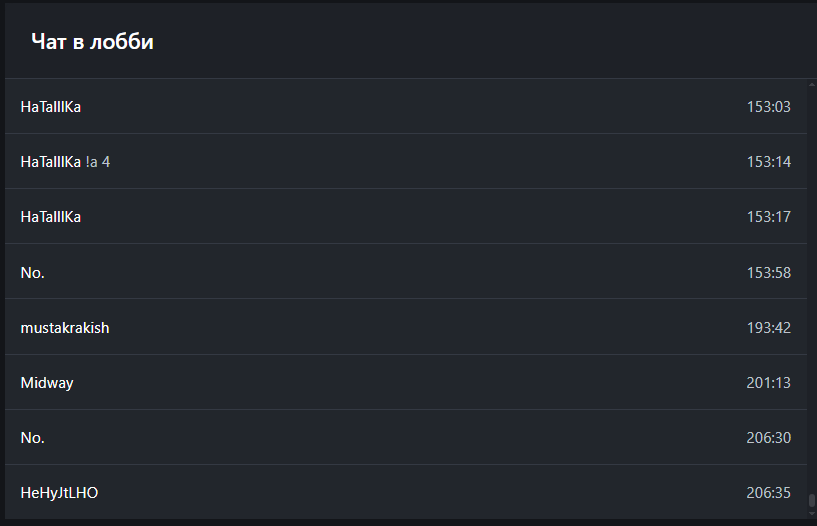Image resolution: width=817 pixels, height=526 pixels.
Task: Select the Midway username
Action: pyautogui.click(x=47, y=382)
